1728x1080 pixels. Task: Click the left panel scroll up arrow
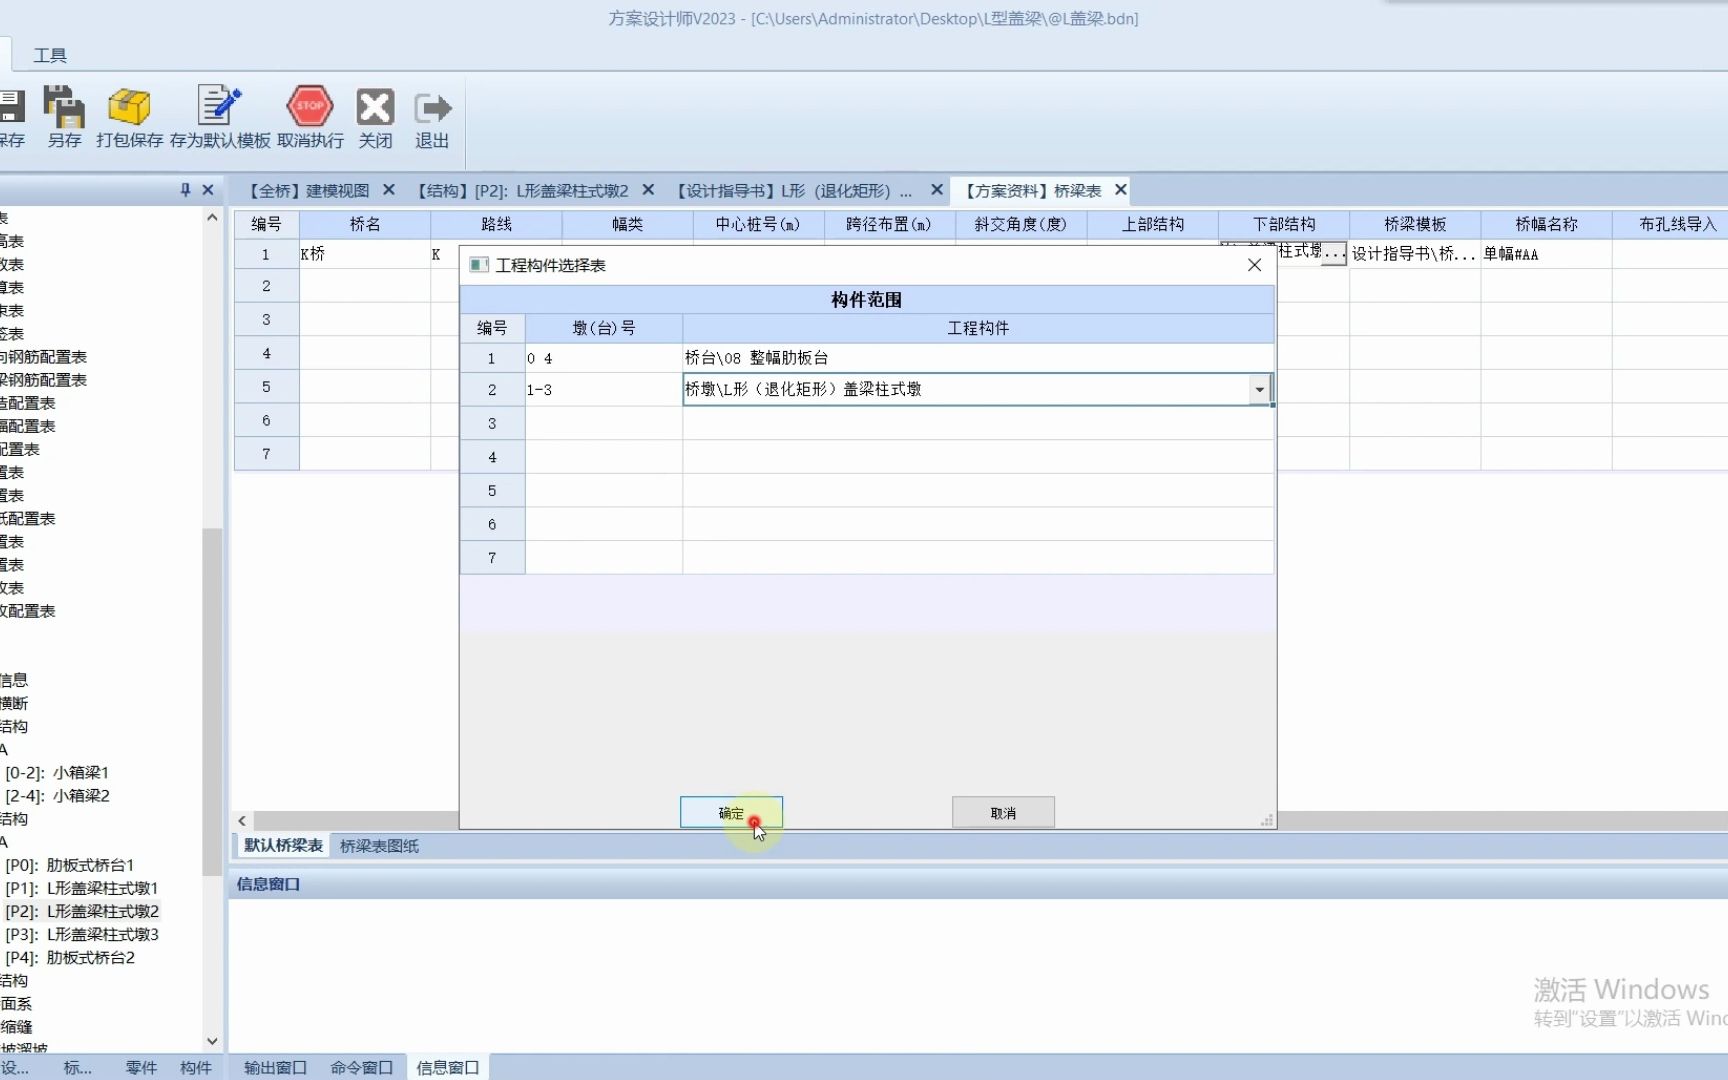click(x=212, y=217)
